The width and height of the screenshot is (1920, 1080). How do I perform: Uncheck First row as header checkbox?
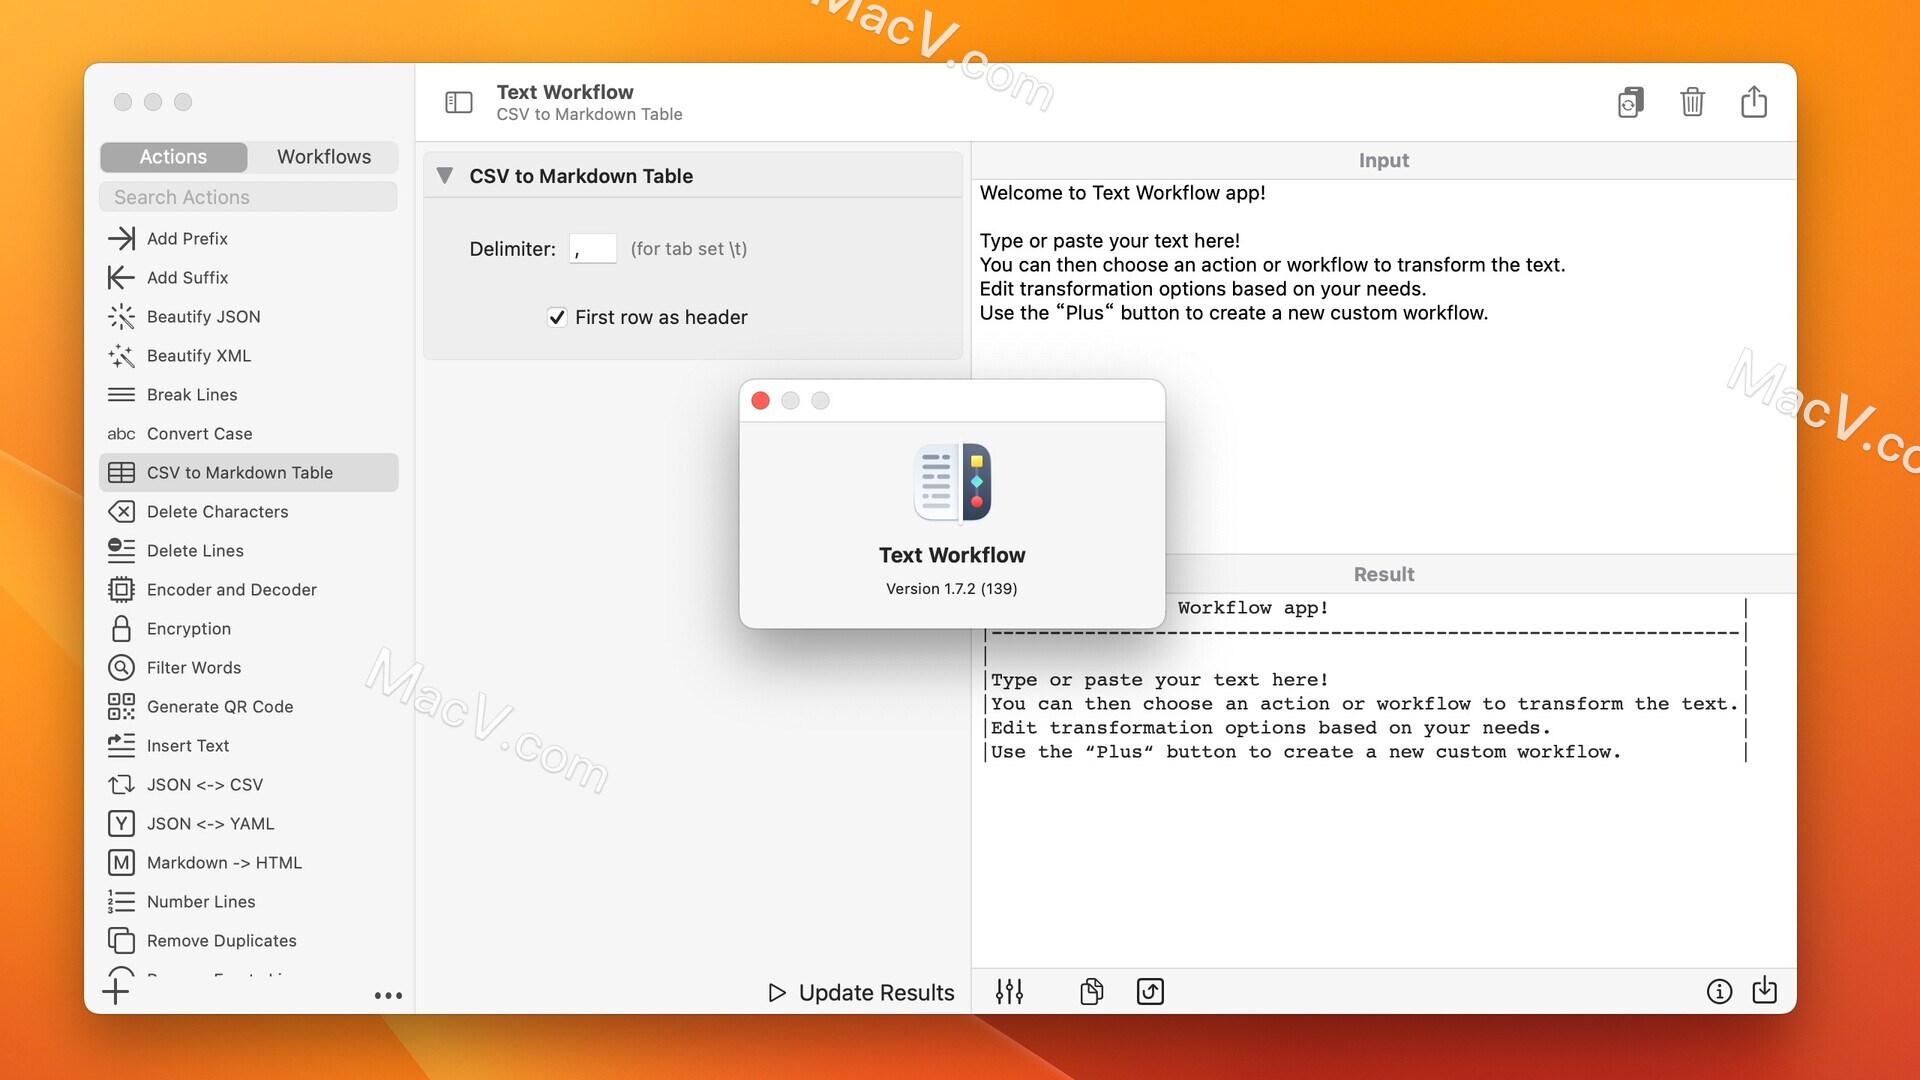[x=557, y=317]
